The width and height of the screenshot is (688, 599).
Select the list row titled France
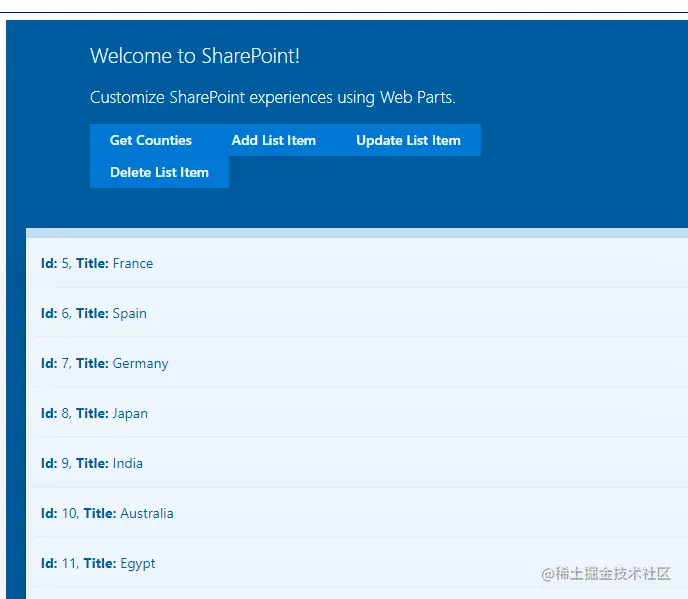click(362, 263)
